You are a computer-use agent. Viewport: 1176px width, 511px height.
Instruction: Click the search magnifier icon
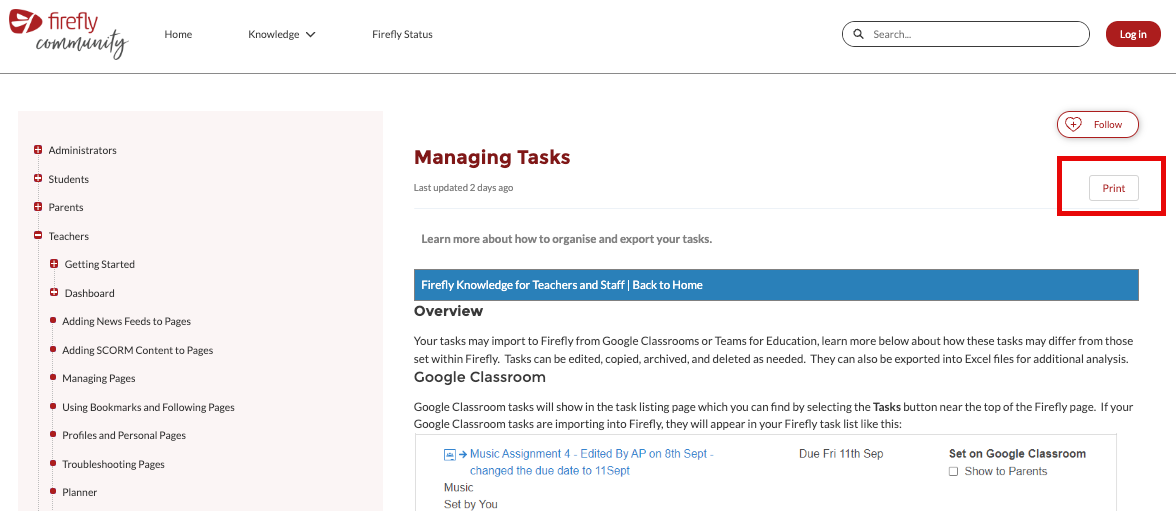point(858,34)
